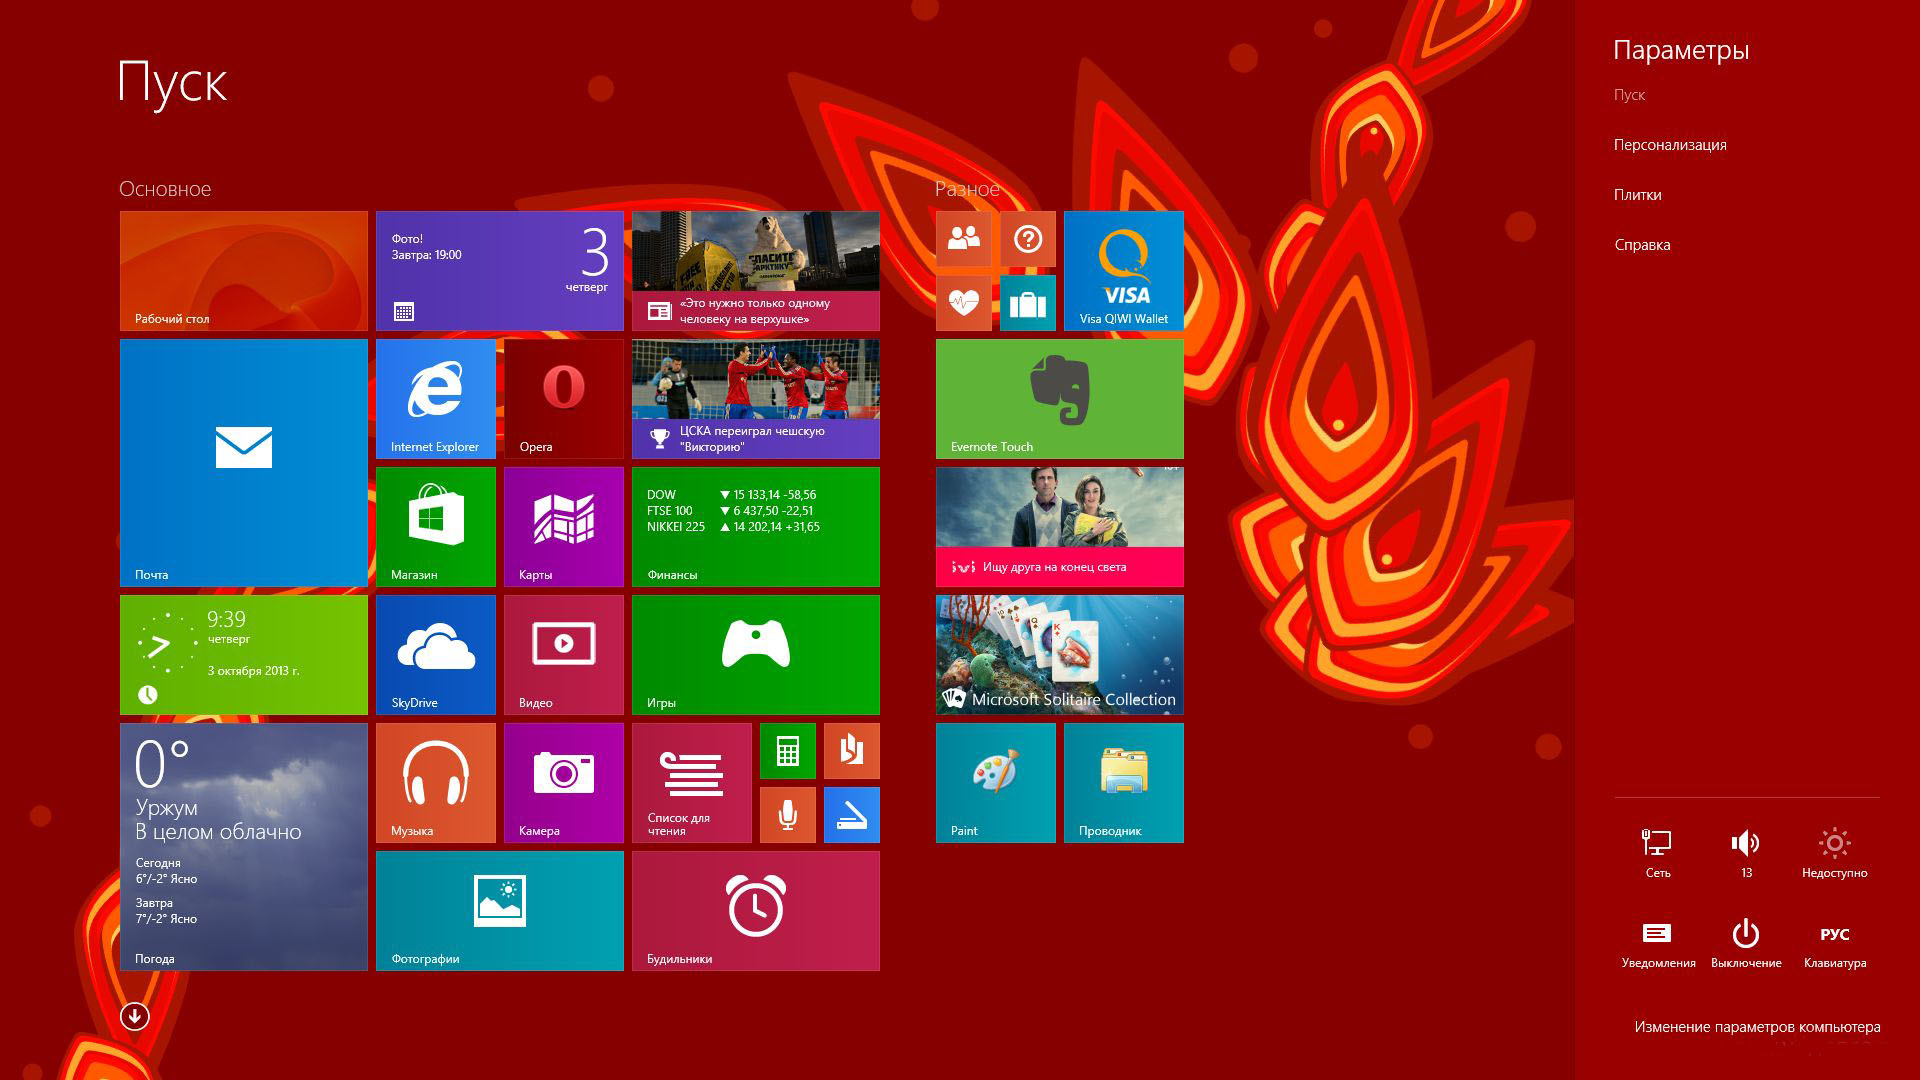Launch Internet Explorer tile

coord(435,398)
